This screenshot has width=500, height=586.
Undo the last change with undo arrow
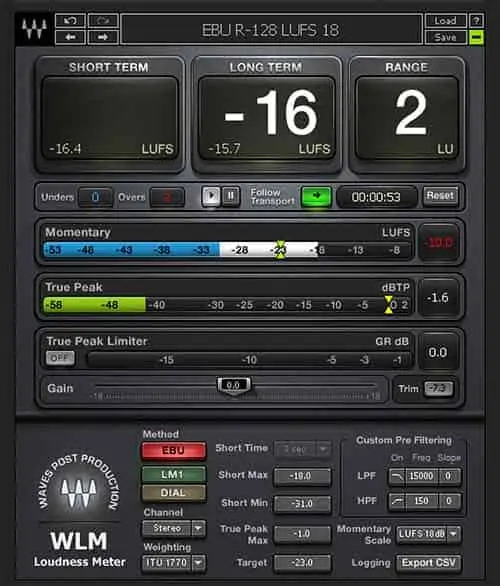point(70,21)
